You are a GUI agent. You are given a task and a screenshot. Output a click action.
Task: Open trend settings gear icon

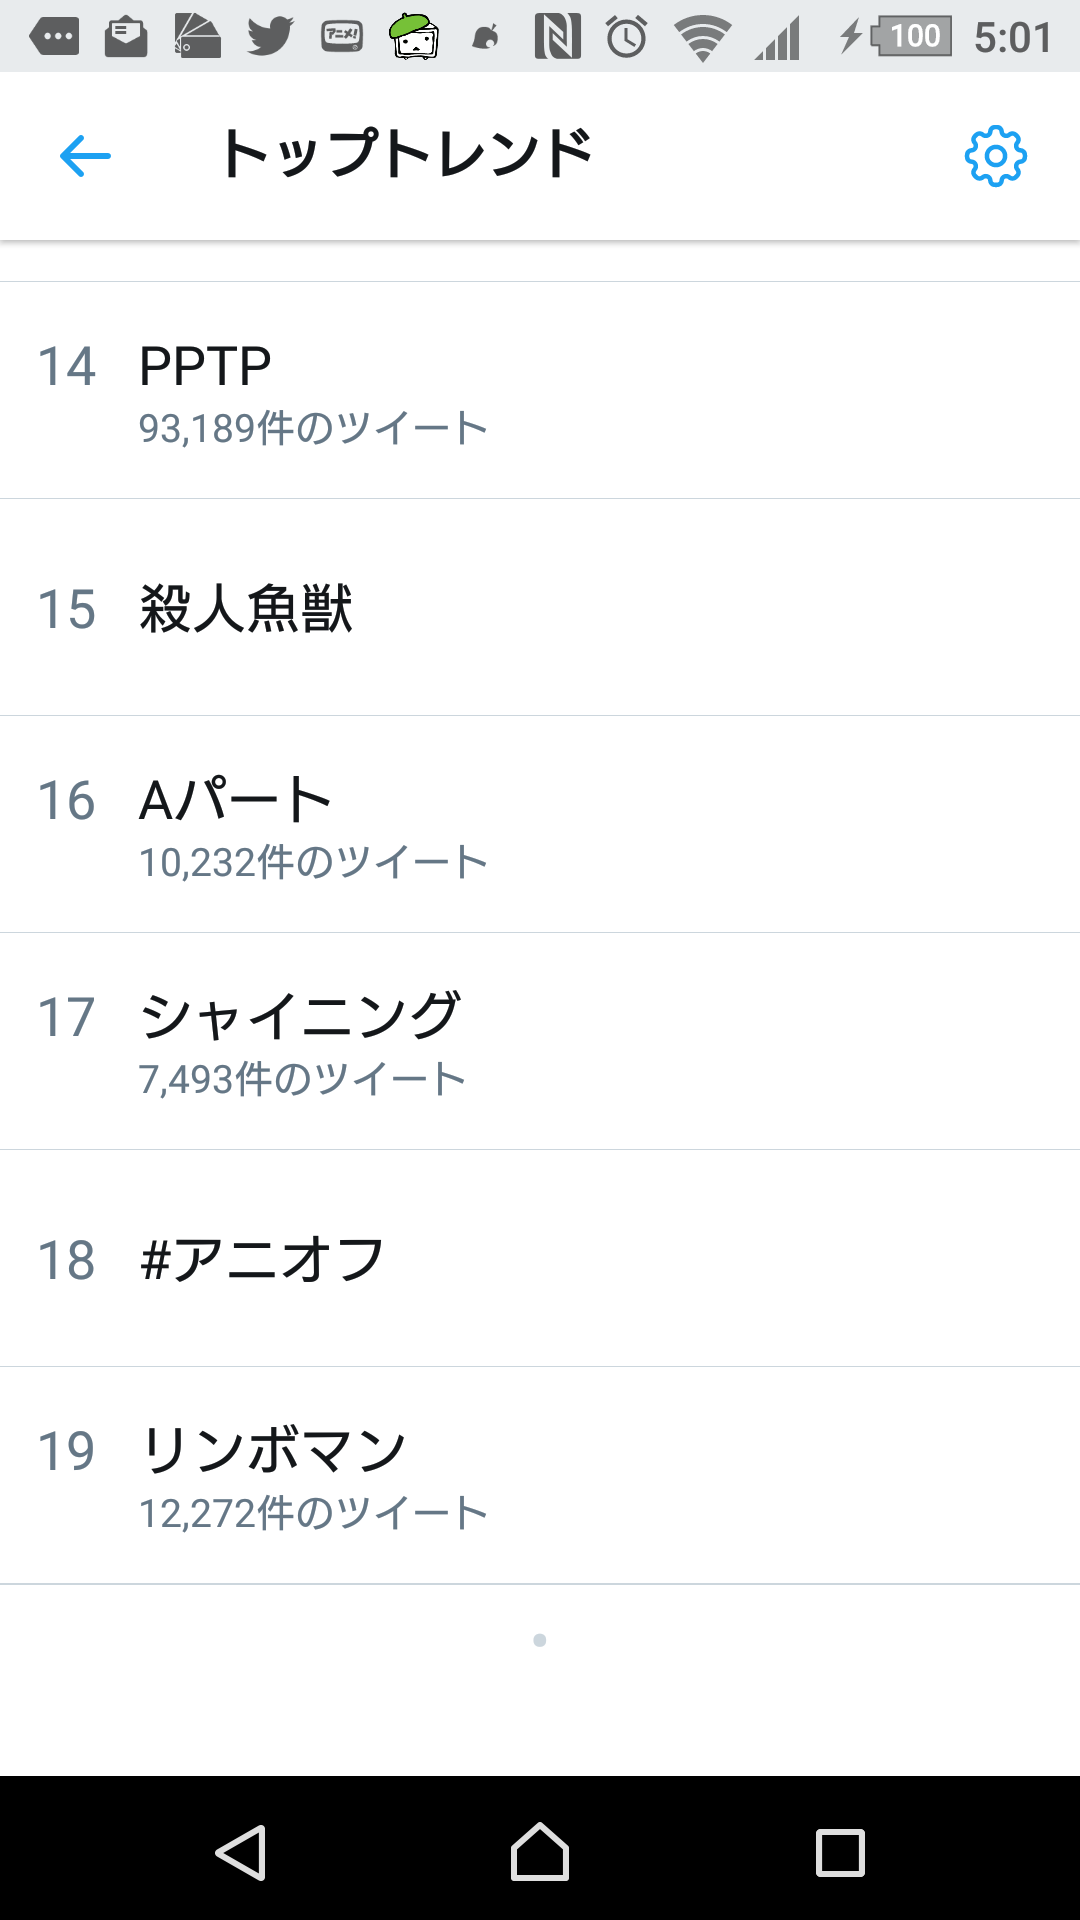pos(995,156)
